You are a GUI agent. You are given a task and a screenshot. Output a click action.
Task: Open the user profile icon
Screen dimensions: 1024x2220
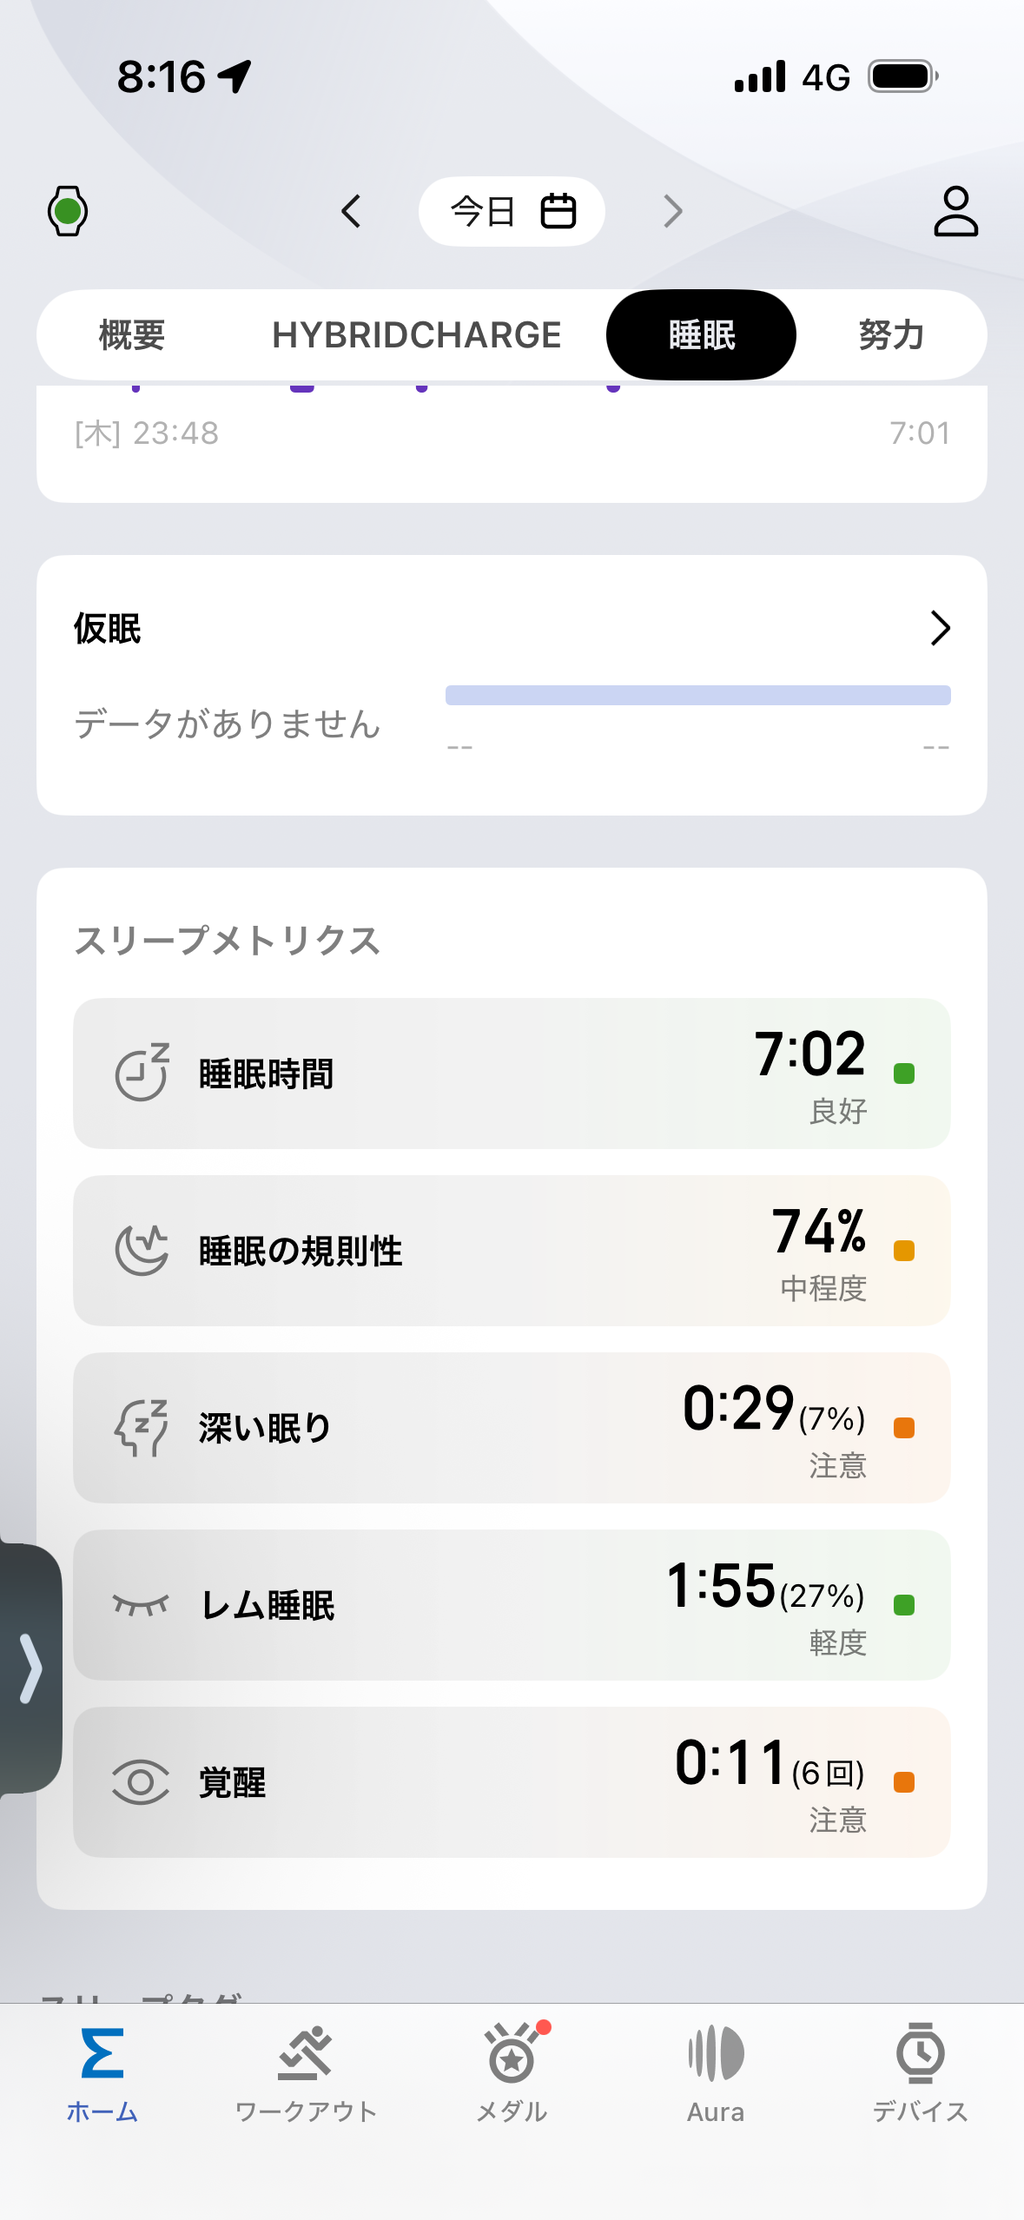point(955,211)
